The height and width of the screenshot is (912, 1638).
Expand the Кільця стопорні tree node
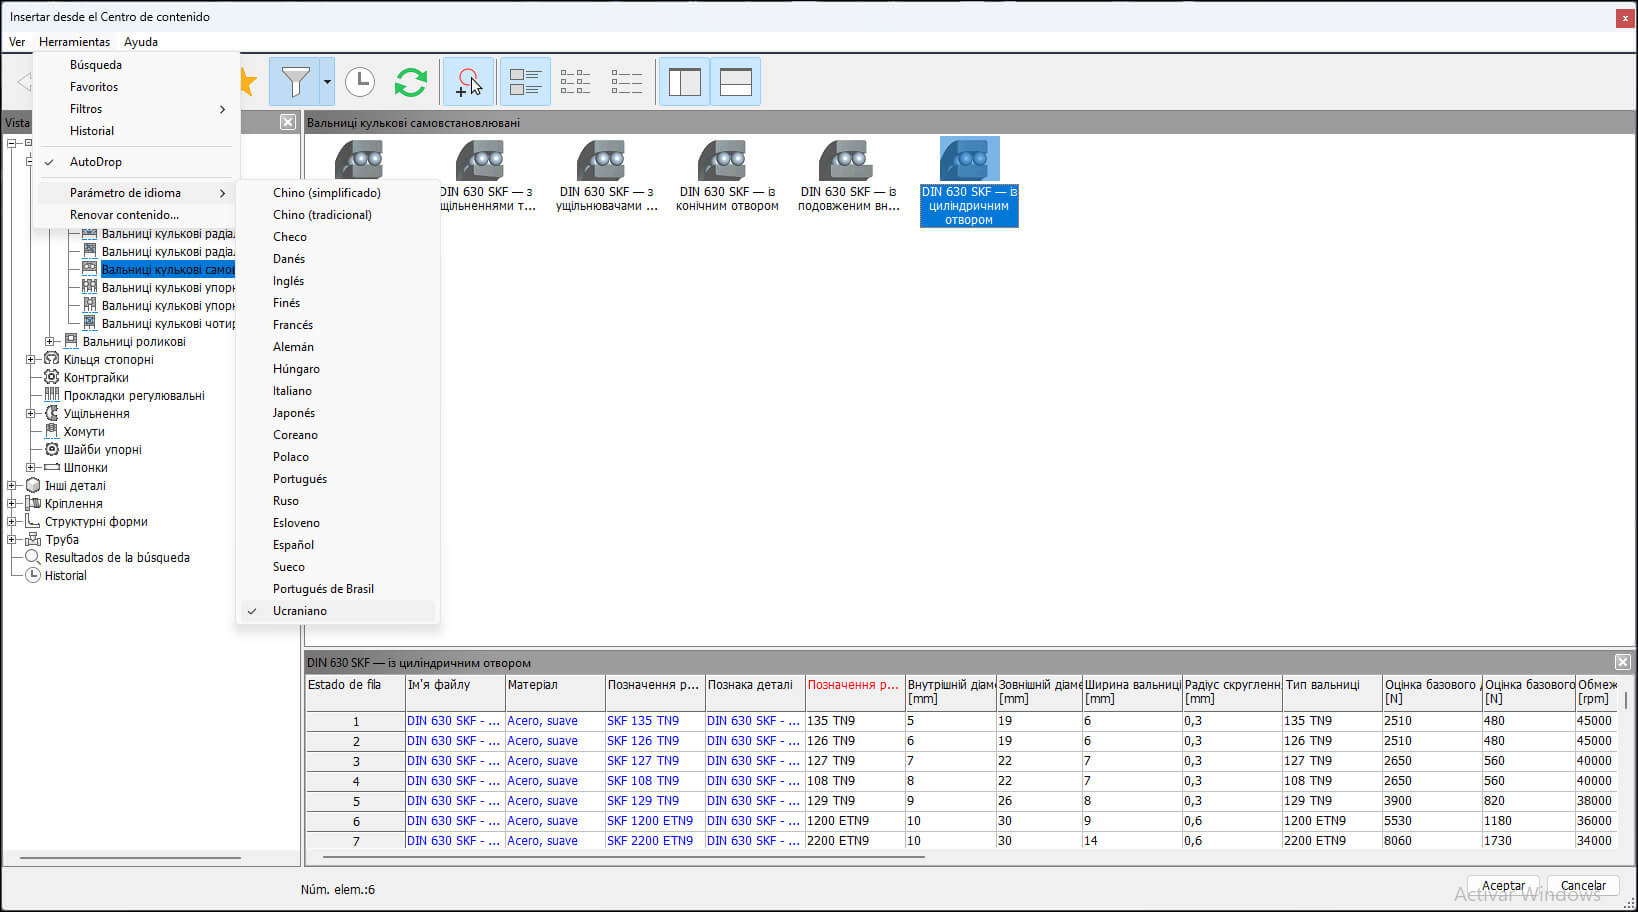[x=31, y=360]
